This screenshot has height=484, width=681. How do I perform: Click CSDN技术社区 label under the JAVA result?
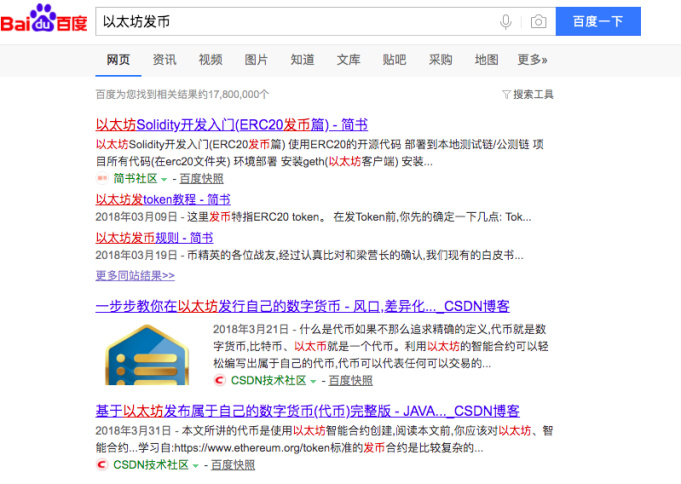point(151,465)
